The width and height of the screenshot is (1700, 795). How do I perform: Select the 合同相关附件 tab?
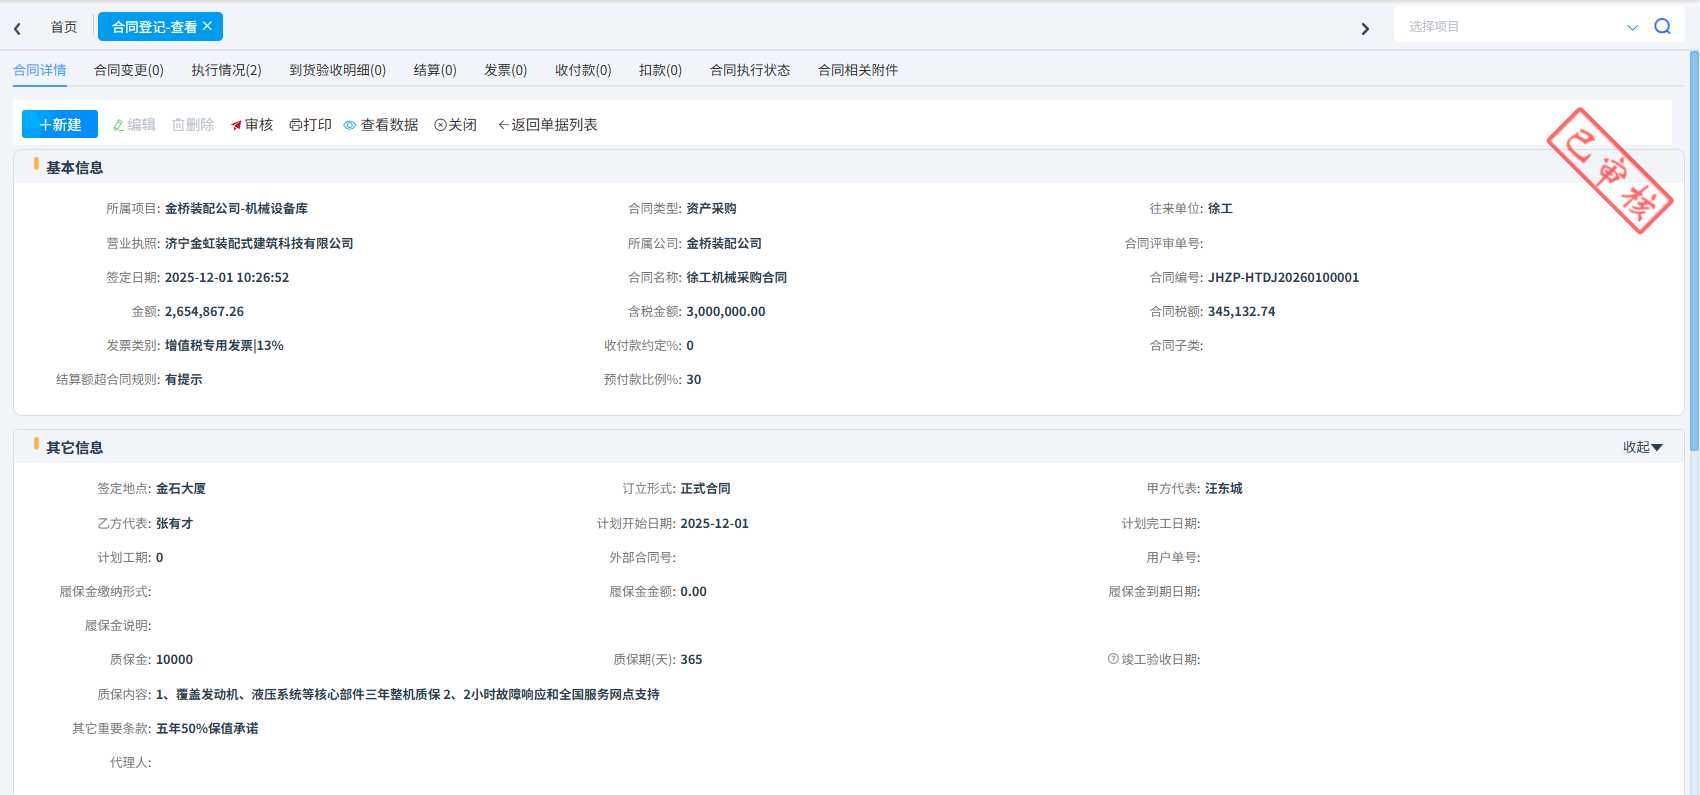[857, 70]
